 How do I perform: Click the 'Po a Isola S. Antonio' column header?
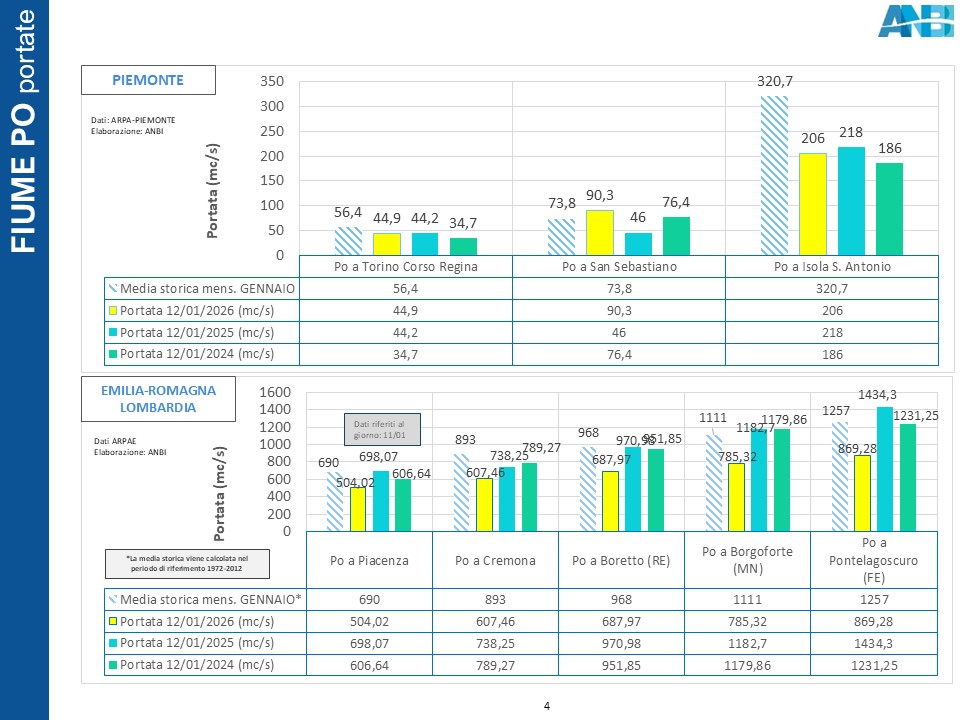[832, 266]
